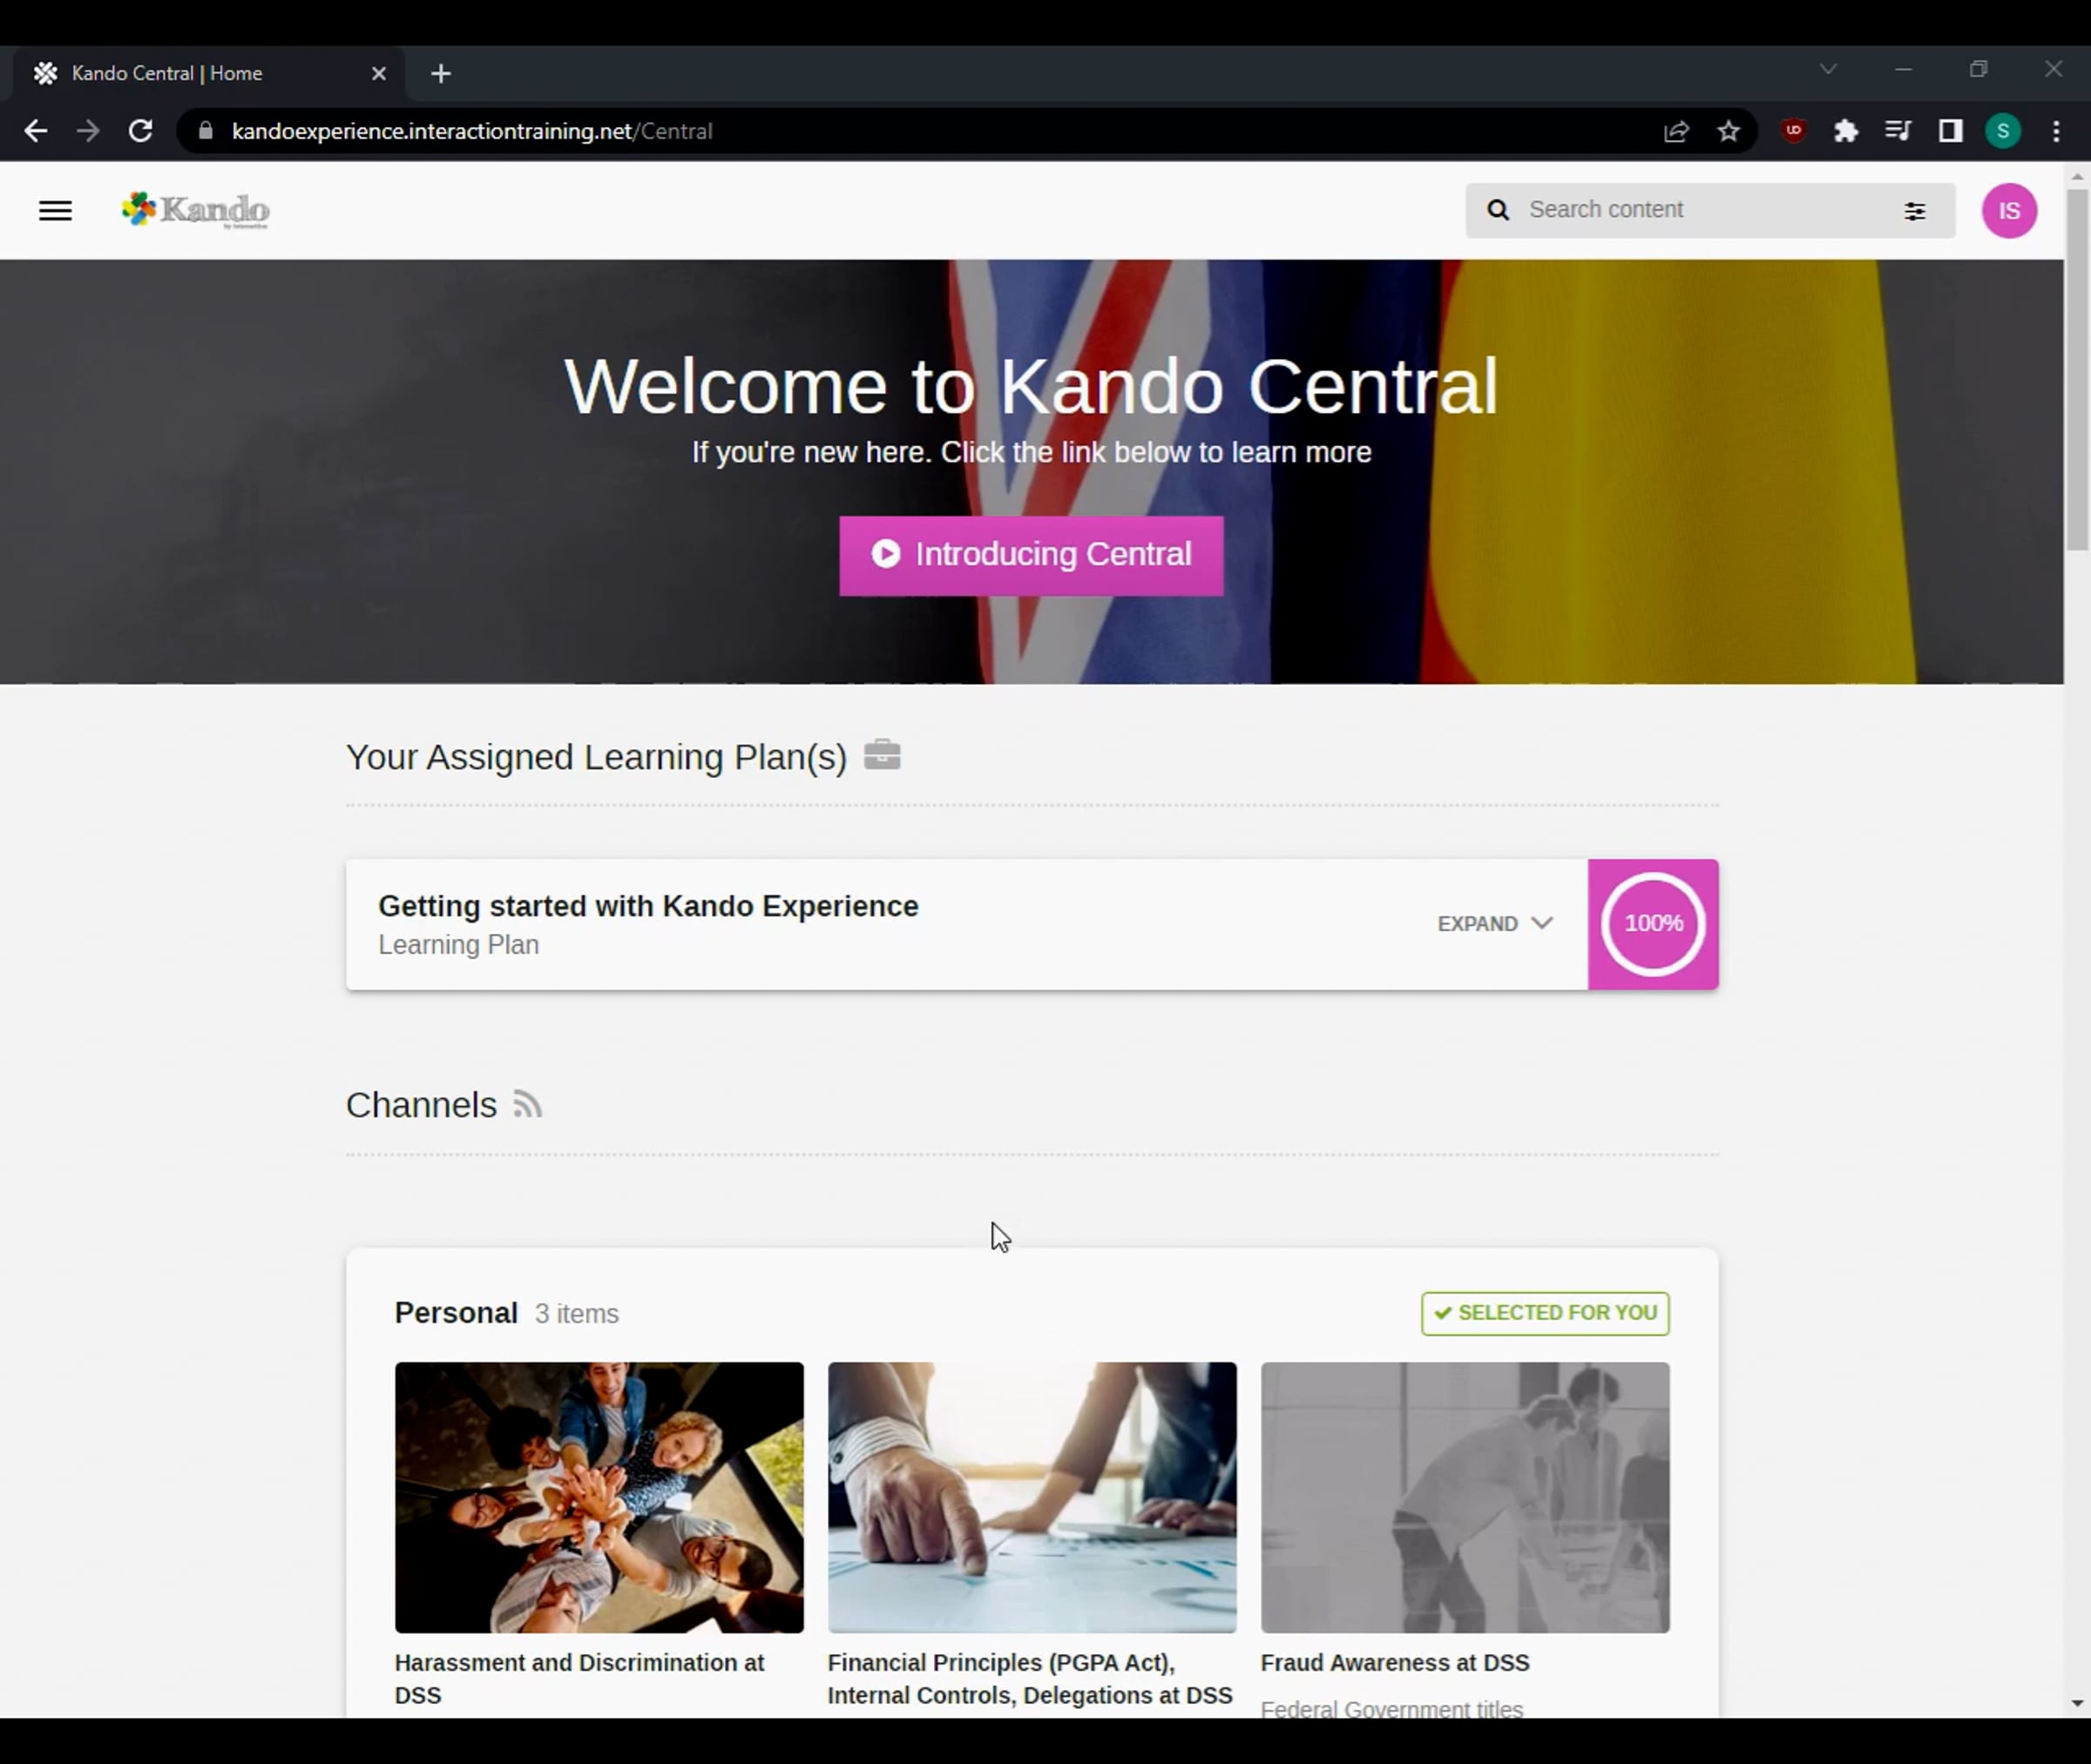Image resolution: width=2091 pixels, height=1764 pixels.
Task: Open the IS user avatar menu
Action: tap(2009, 211)
